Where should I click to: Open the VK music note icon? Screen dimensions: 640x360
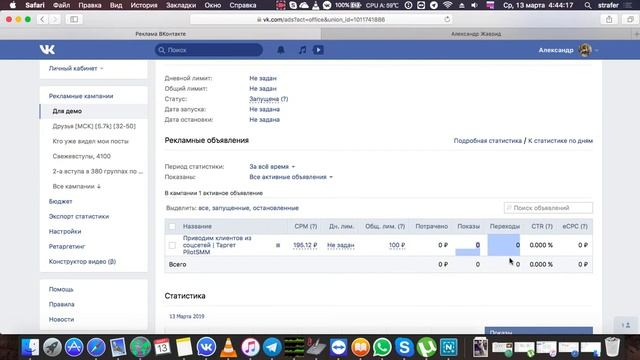point(302,50)
